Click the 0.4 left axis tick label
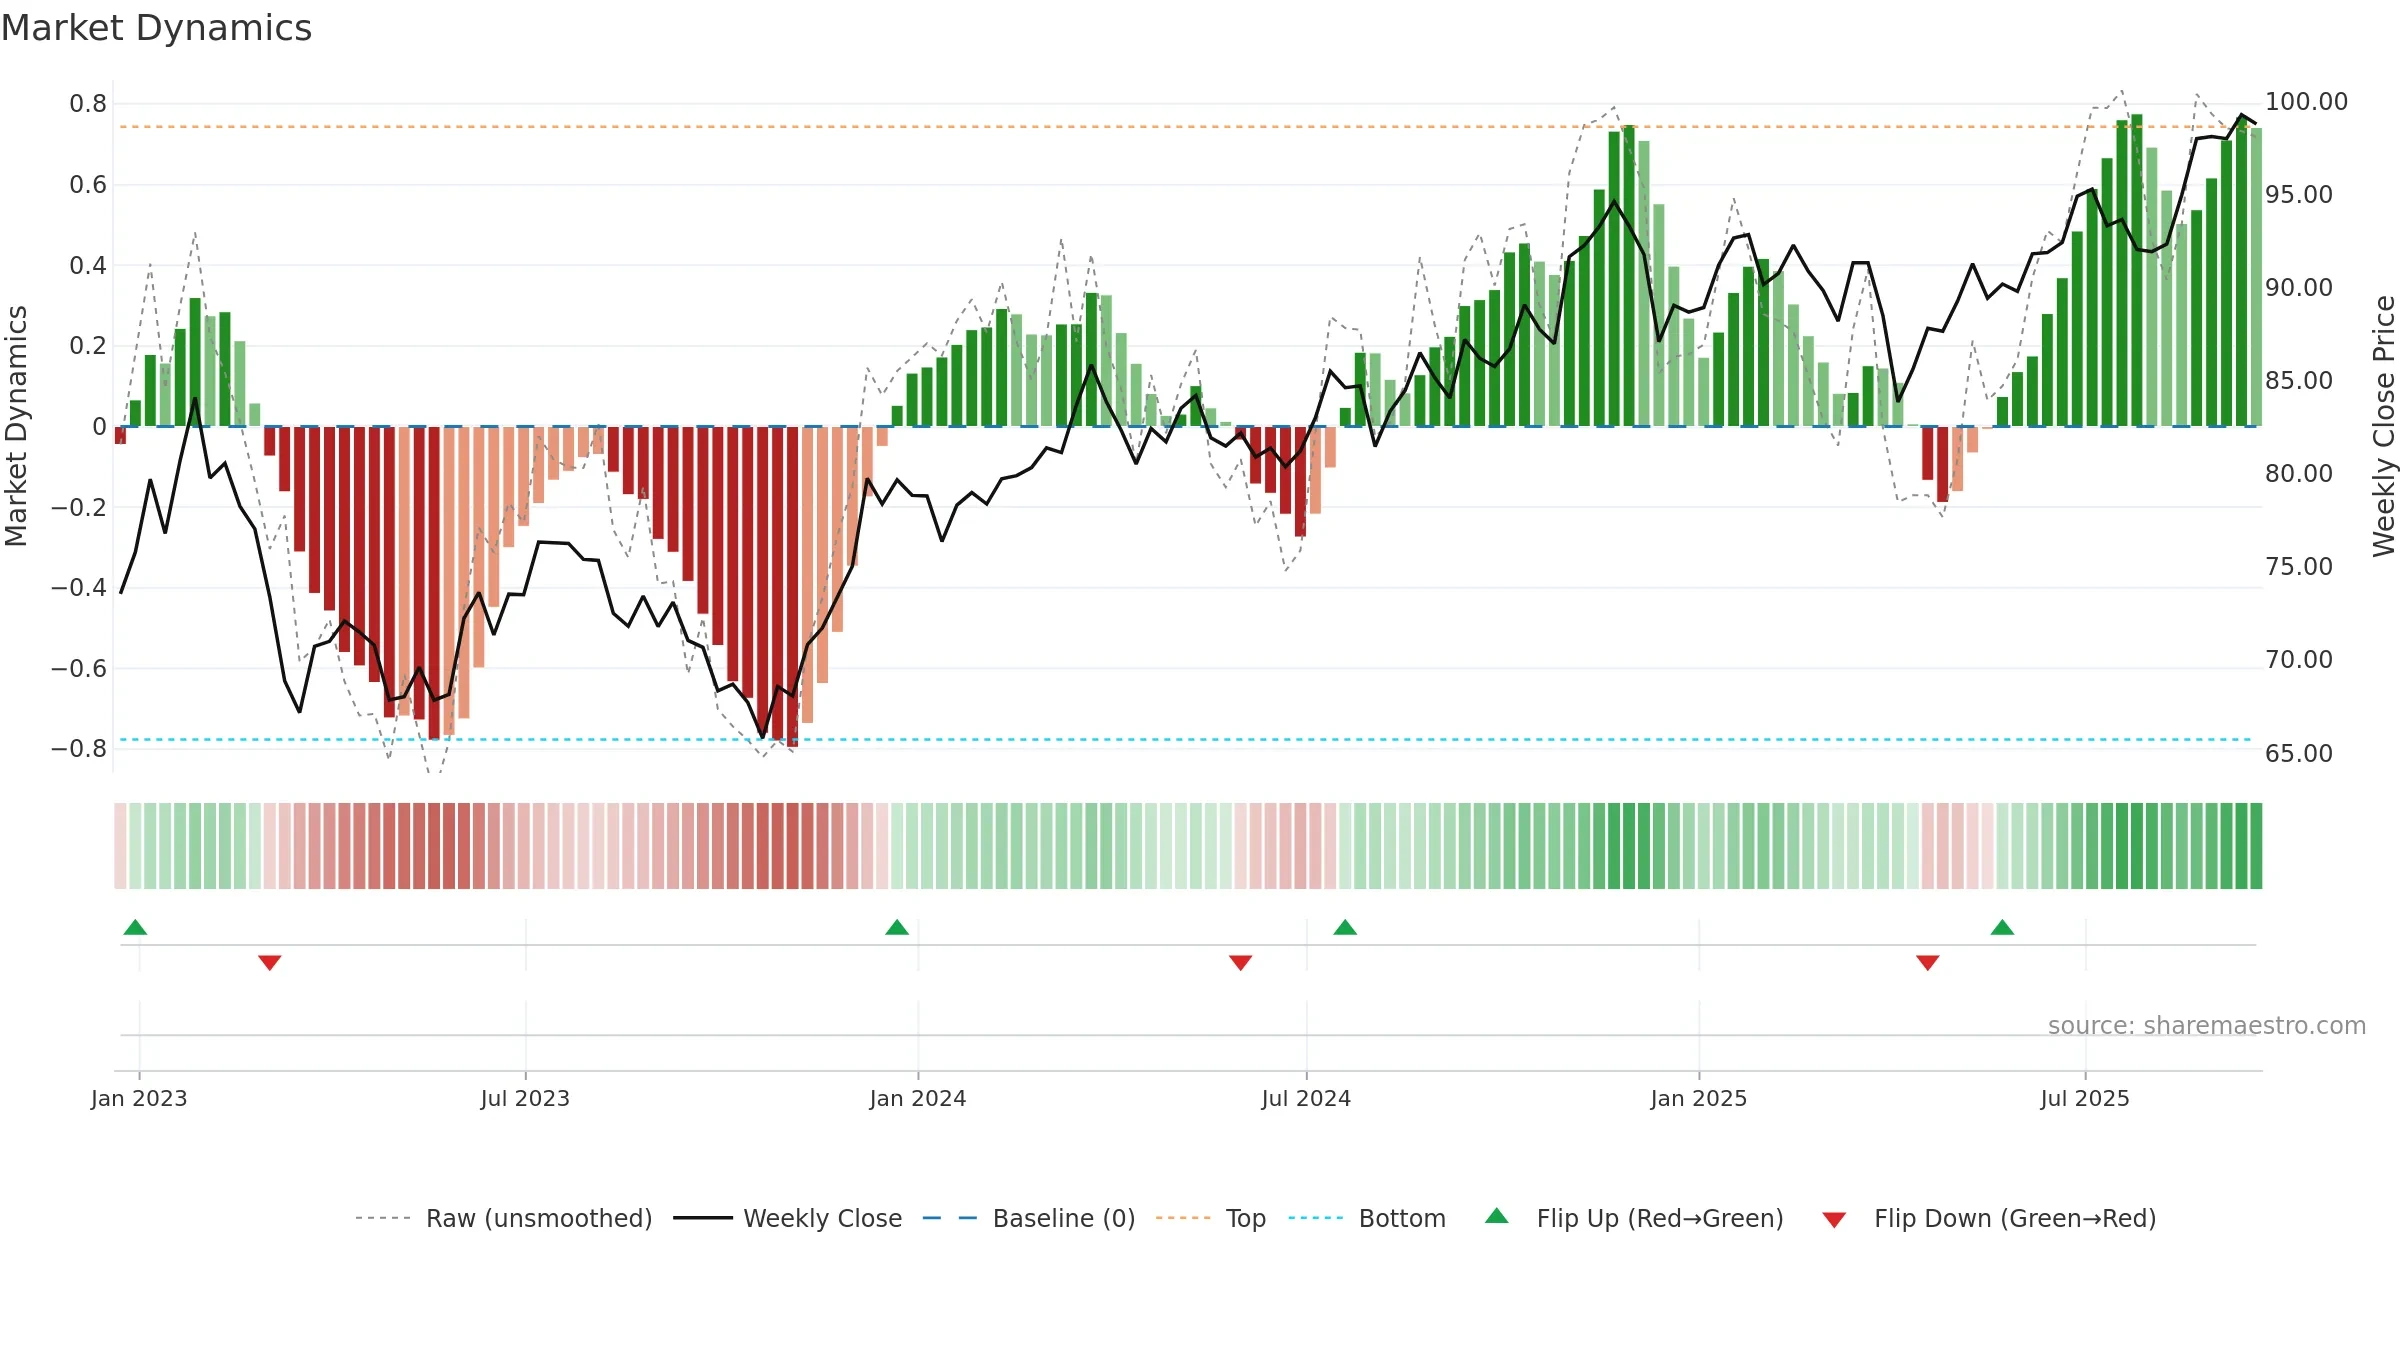Viewport: 2400px width, 1350px height. (88, 265)
